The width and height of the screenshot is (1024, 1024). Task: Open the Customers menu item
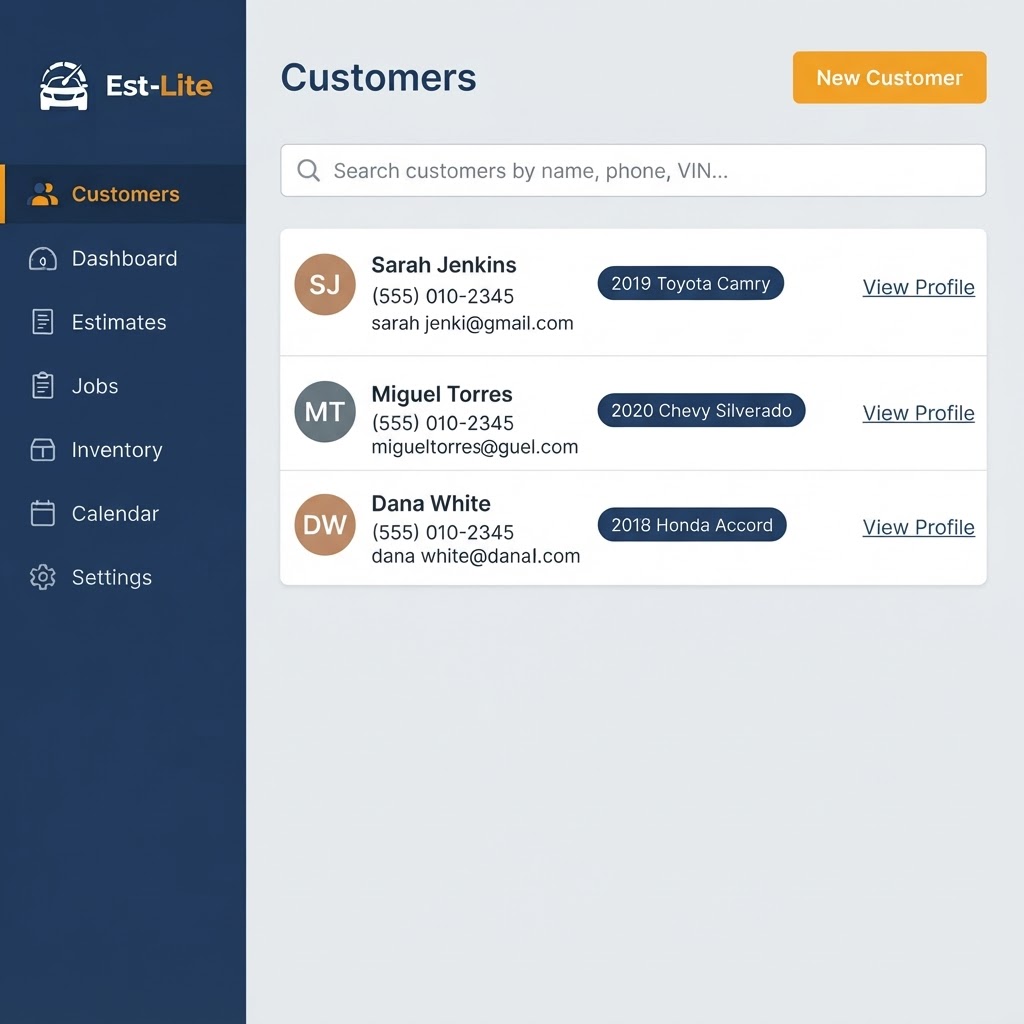coord(123,194)
